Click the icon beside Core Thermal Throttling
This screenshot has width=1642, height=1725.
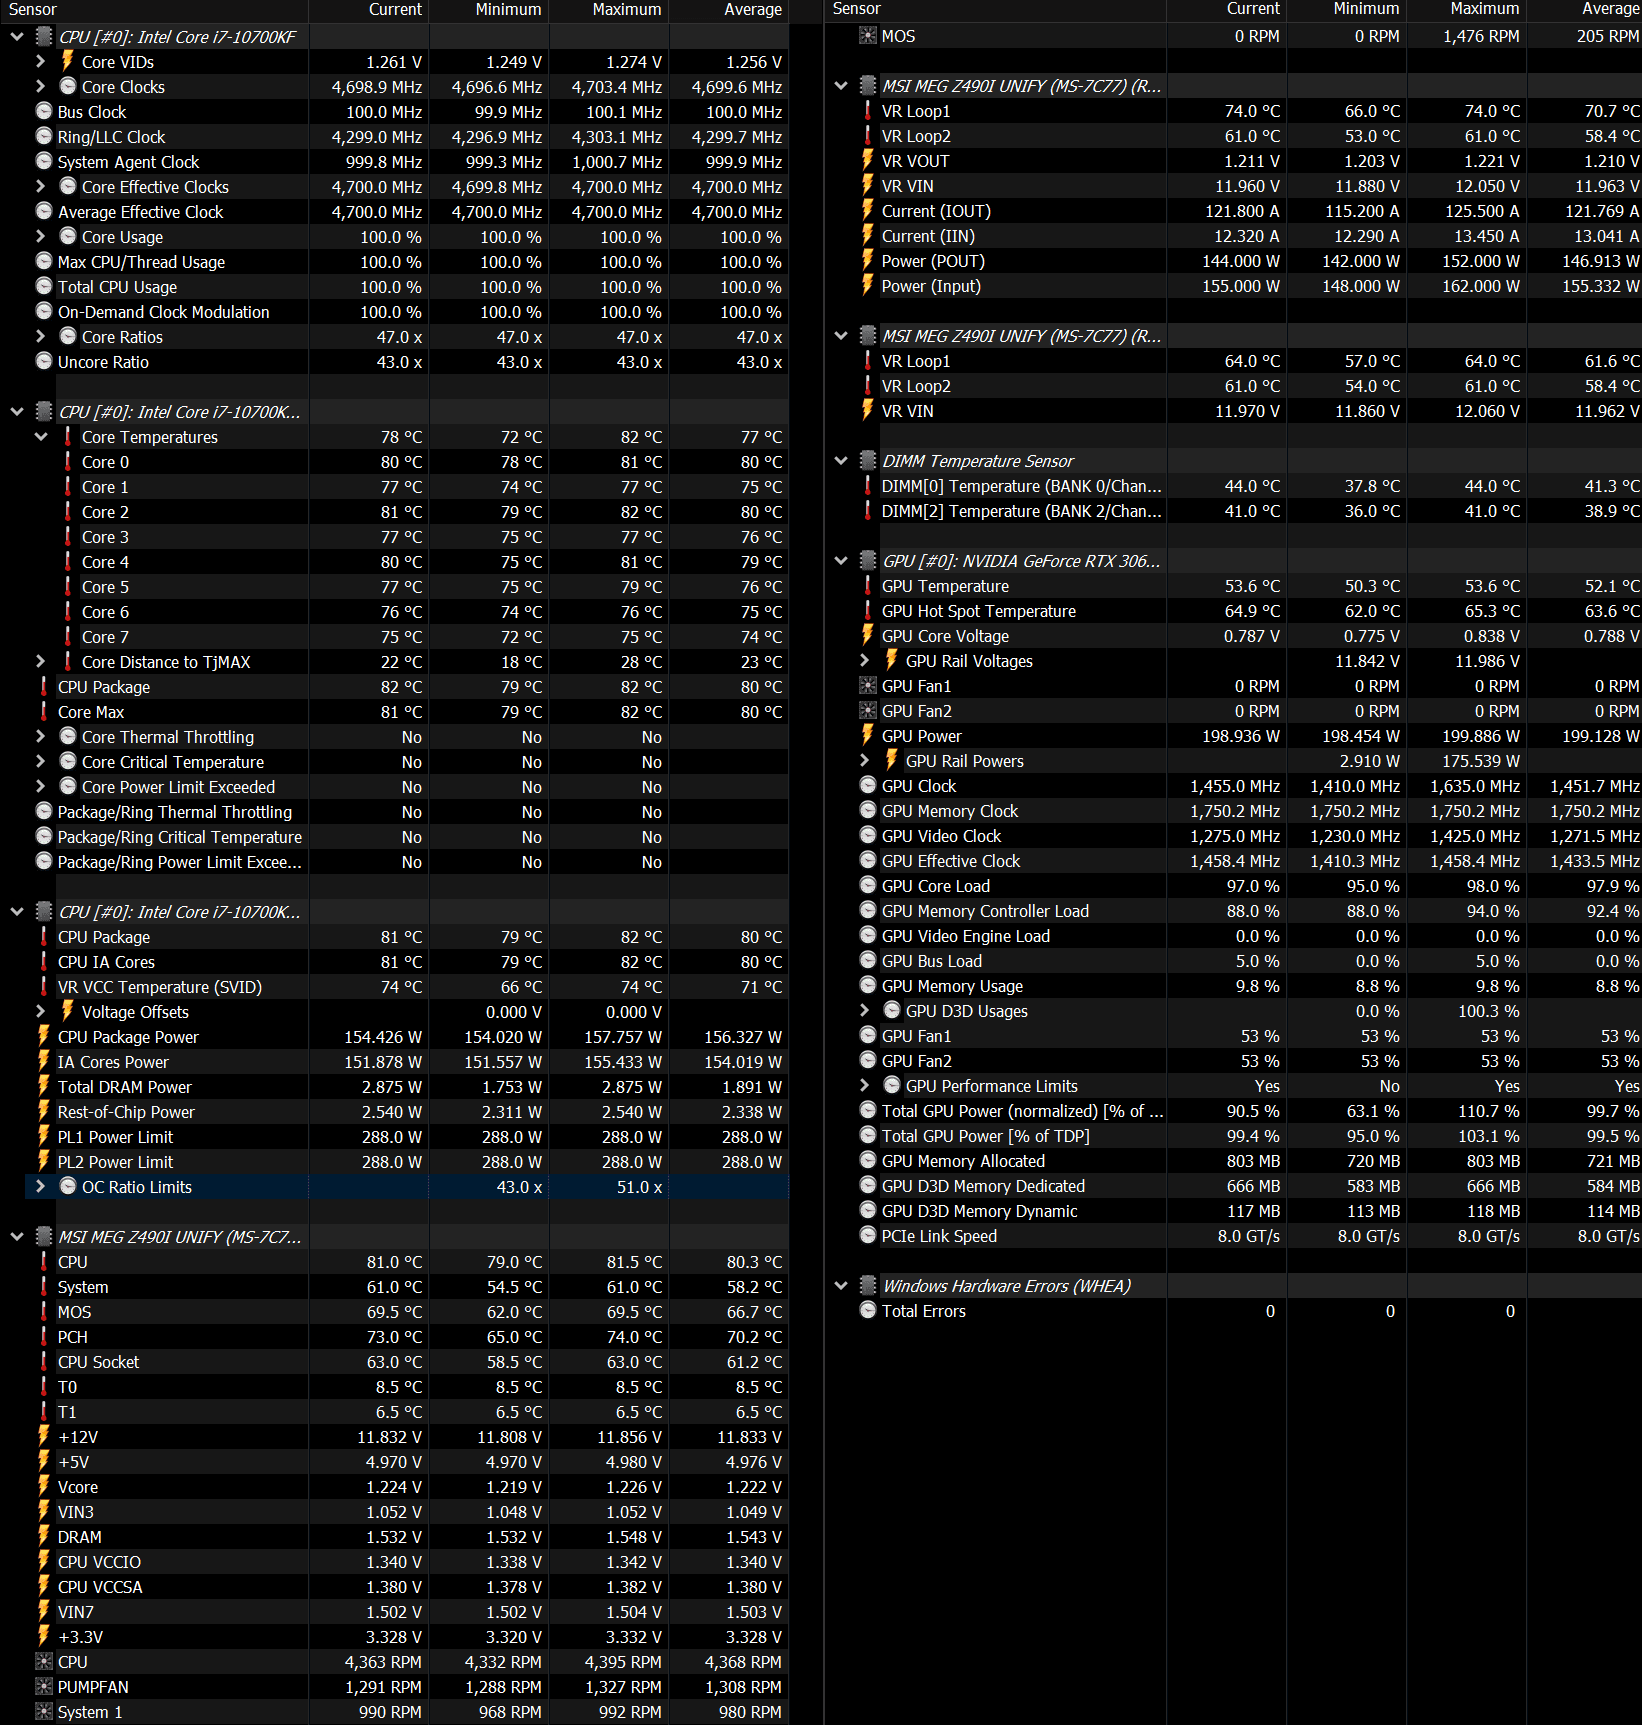(68, 736)
